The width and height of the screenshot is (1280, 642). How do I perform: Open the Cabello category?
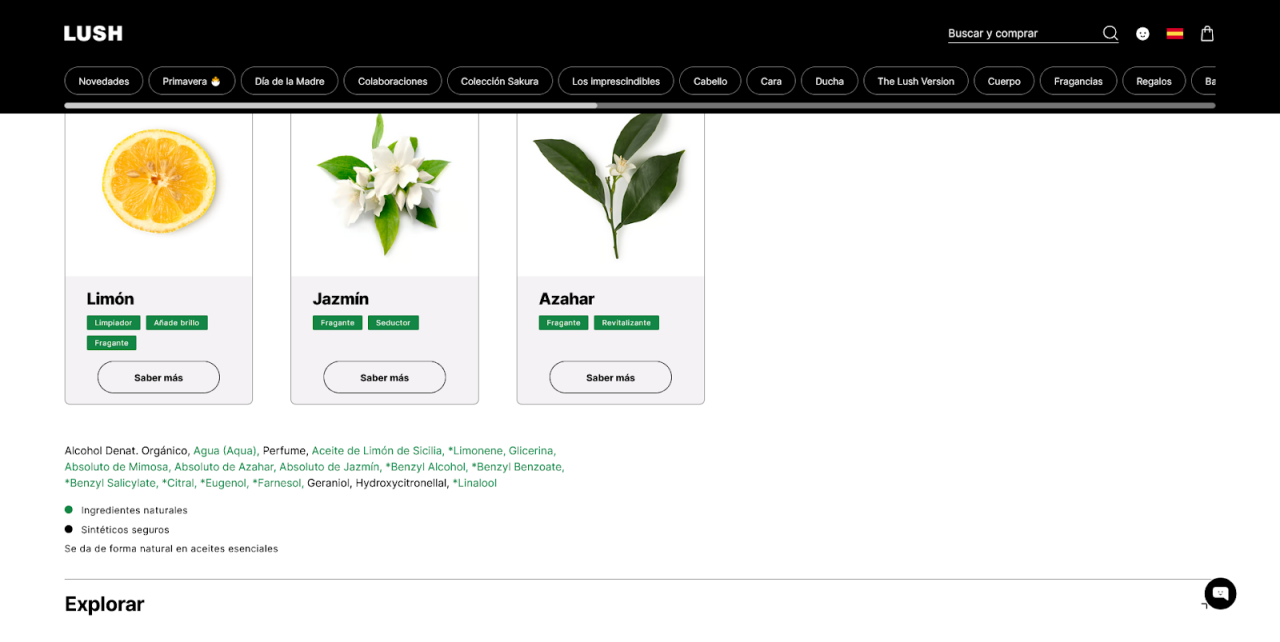point(710,81)
